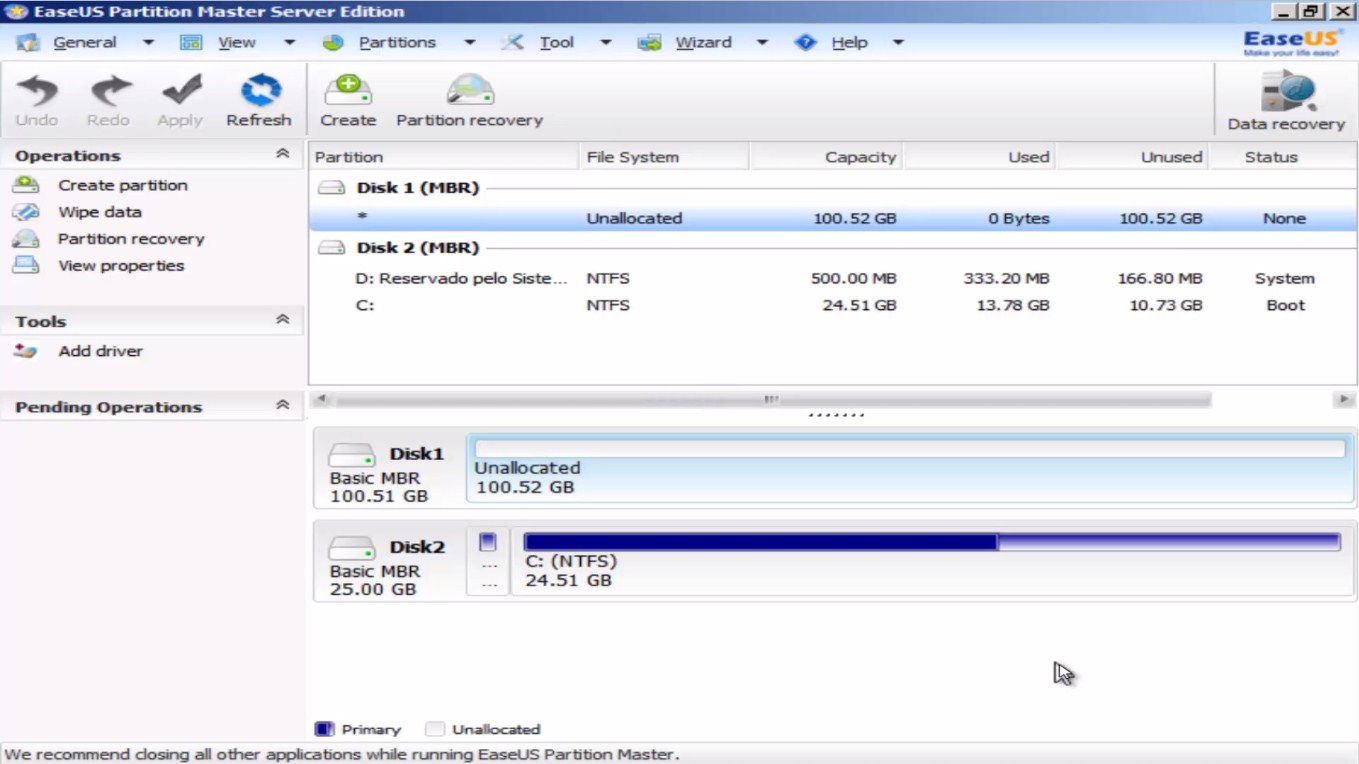Click the Disk 1 (MBR) list icon
Screen dimensions: 1359x764
(331, 188)
